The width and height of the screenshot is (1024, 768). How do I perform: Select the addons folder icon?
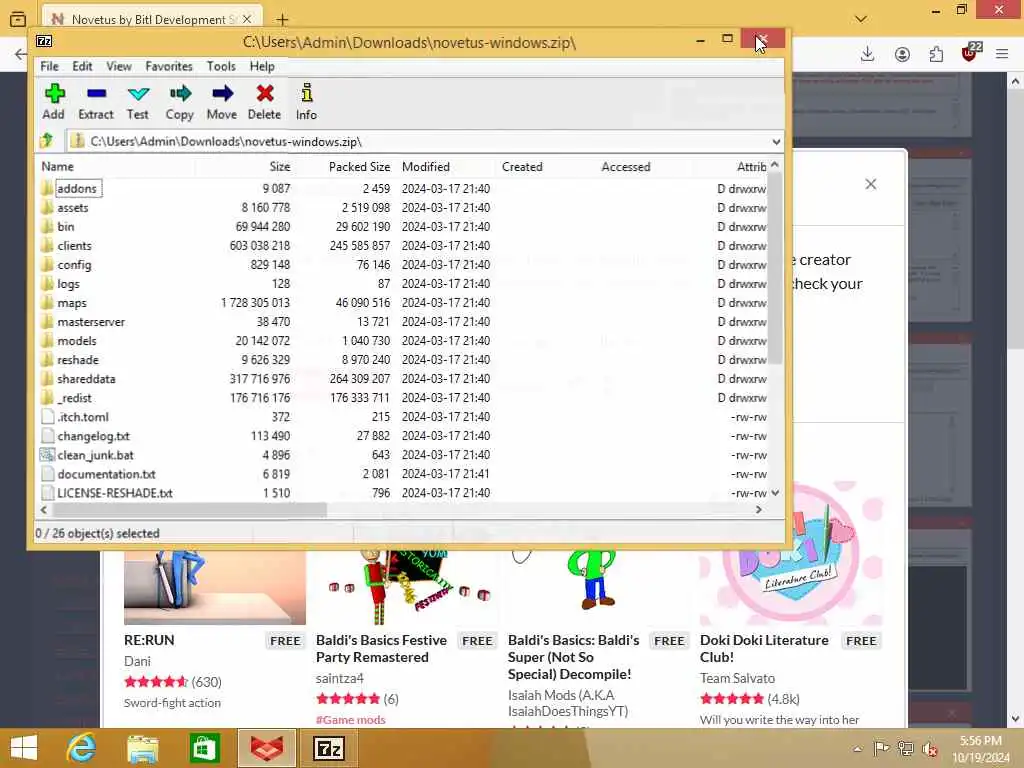[47, 189]
